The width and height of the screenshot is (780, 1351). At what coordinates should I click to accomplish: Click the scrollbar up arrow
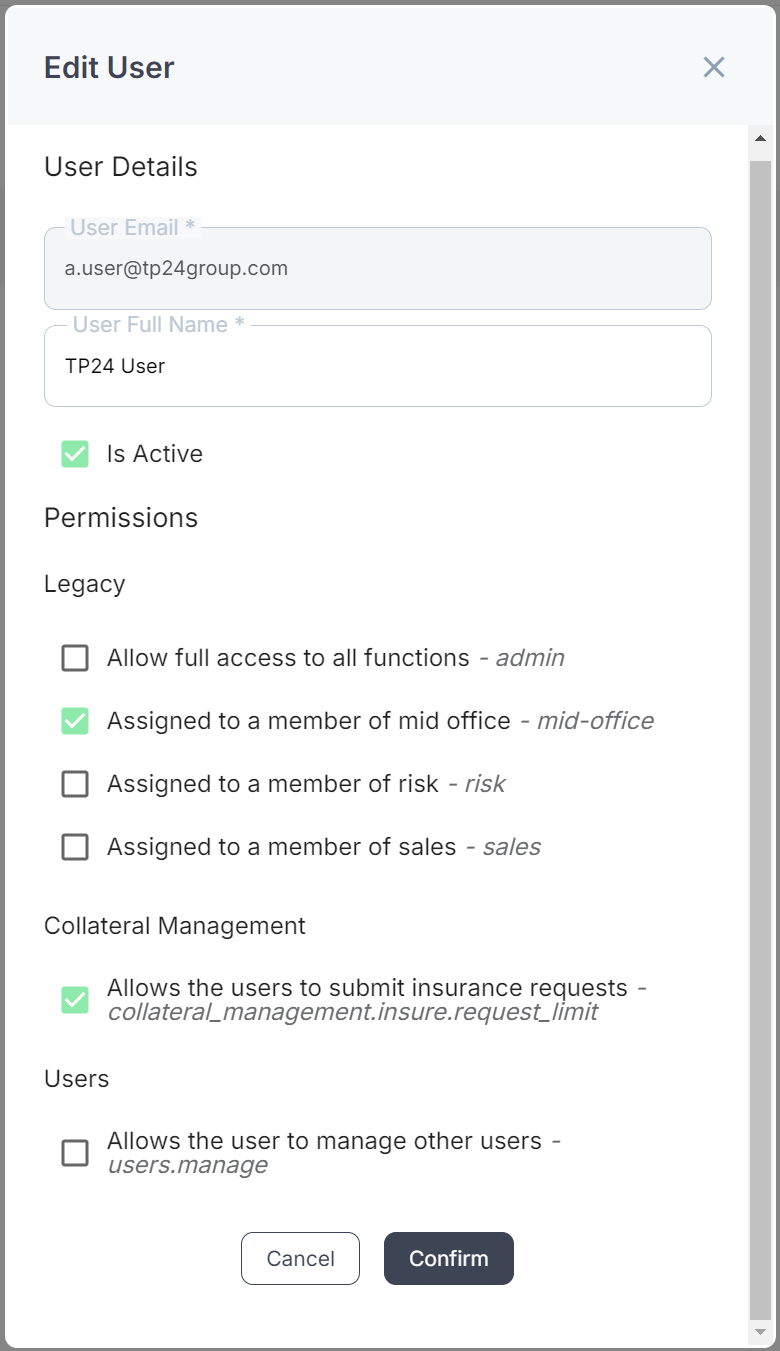pos(760,137)
